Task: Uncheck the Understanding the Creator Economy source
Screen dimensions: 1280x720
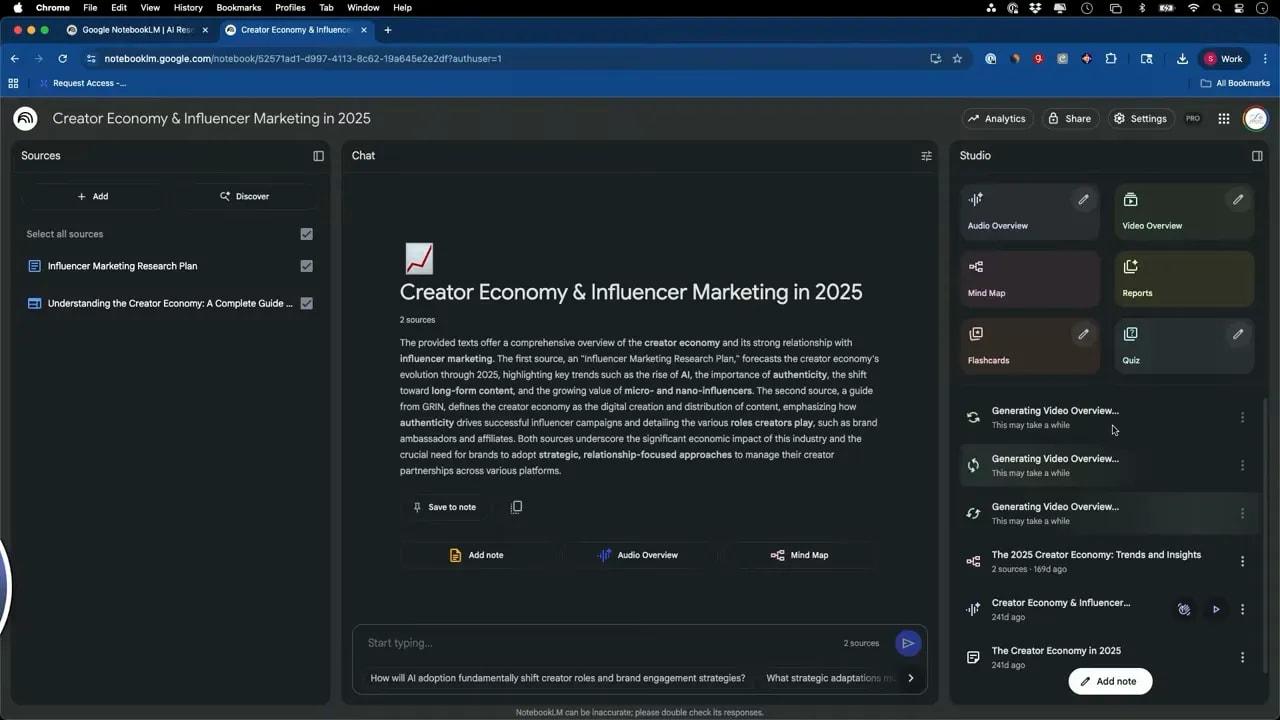Action: point(307,303)
